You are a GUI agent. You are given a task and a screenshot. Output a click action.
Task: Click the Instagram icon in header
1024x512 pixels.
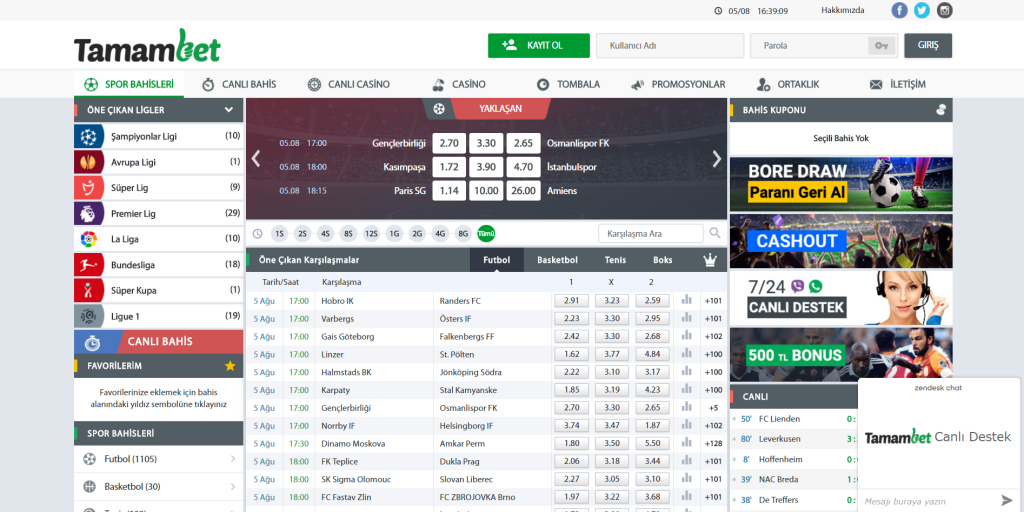[943, 10]
